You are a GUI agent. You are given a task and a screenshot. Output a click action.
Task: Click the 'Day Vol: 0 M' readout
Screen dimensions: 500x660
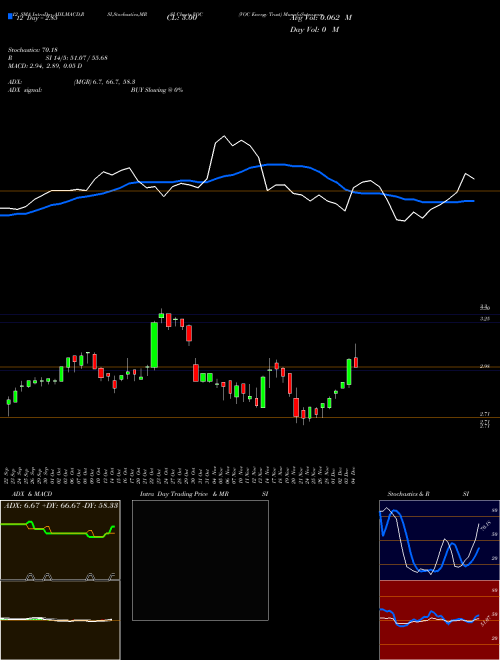click(314, 30)
